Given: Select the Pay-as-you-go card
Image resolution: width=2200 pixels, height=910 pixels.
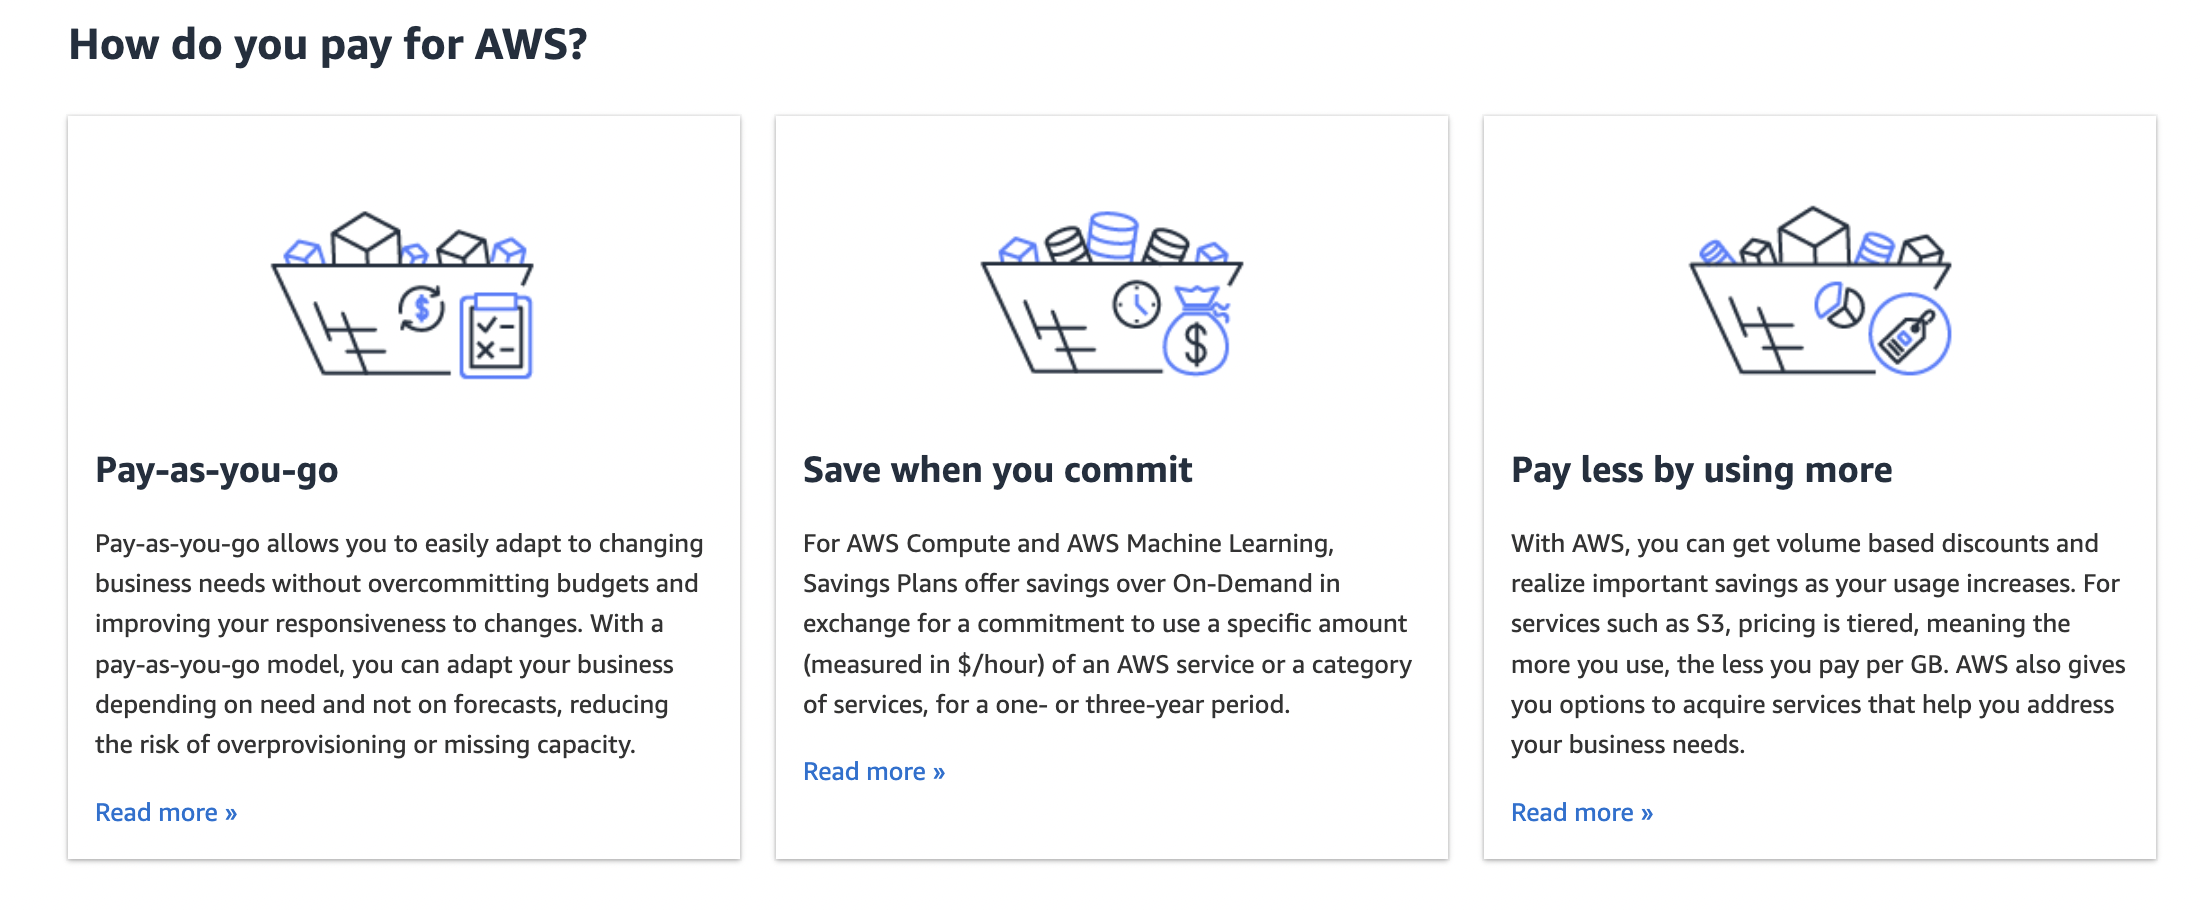Looking at the screenshot, I should pyautogui.click(x=404, y=485).
